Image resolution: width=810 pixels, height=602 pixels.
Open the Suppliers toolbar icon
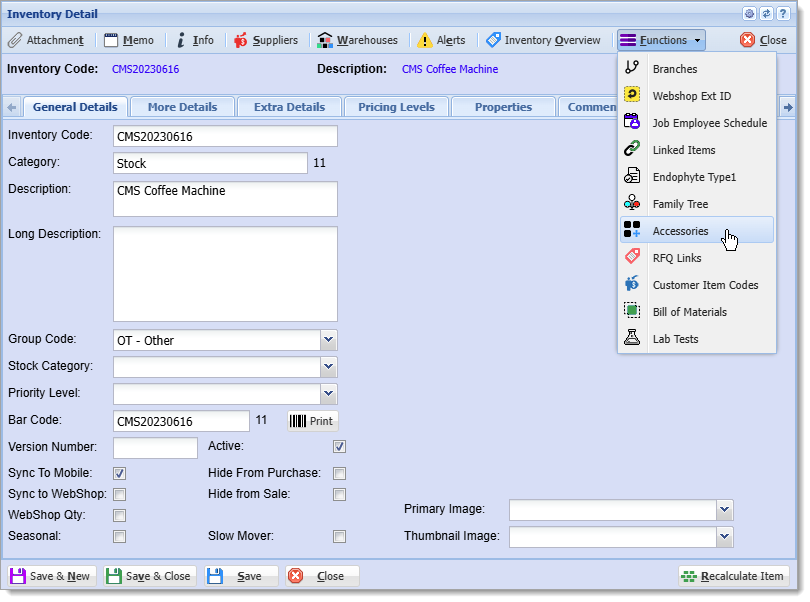coord(266,40)
